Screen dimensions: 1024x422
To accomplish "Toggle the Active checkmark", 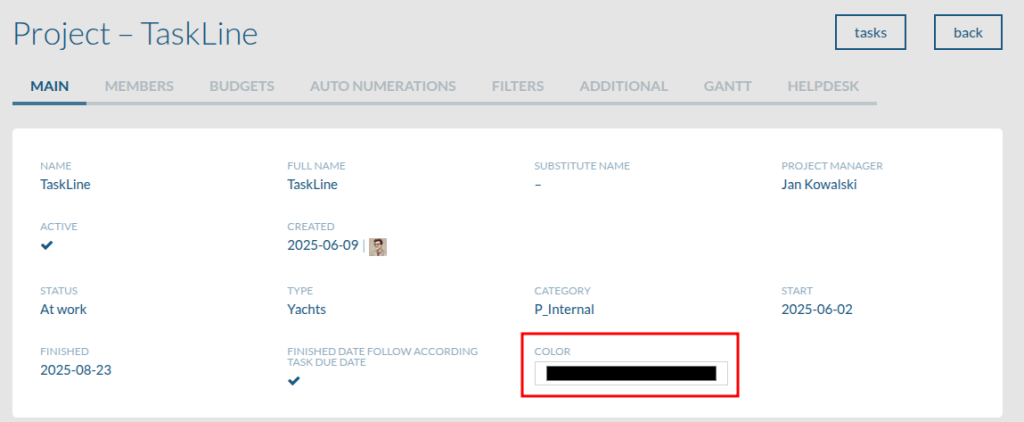I will 47,246.
